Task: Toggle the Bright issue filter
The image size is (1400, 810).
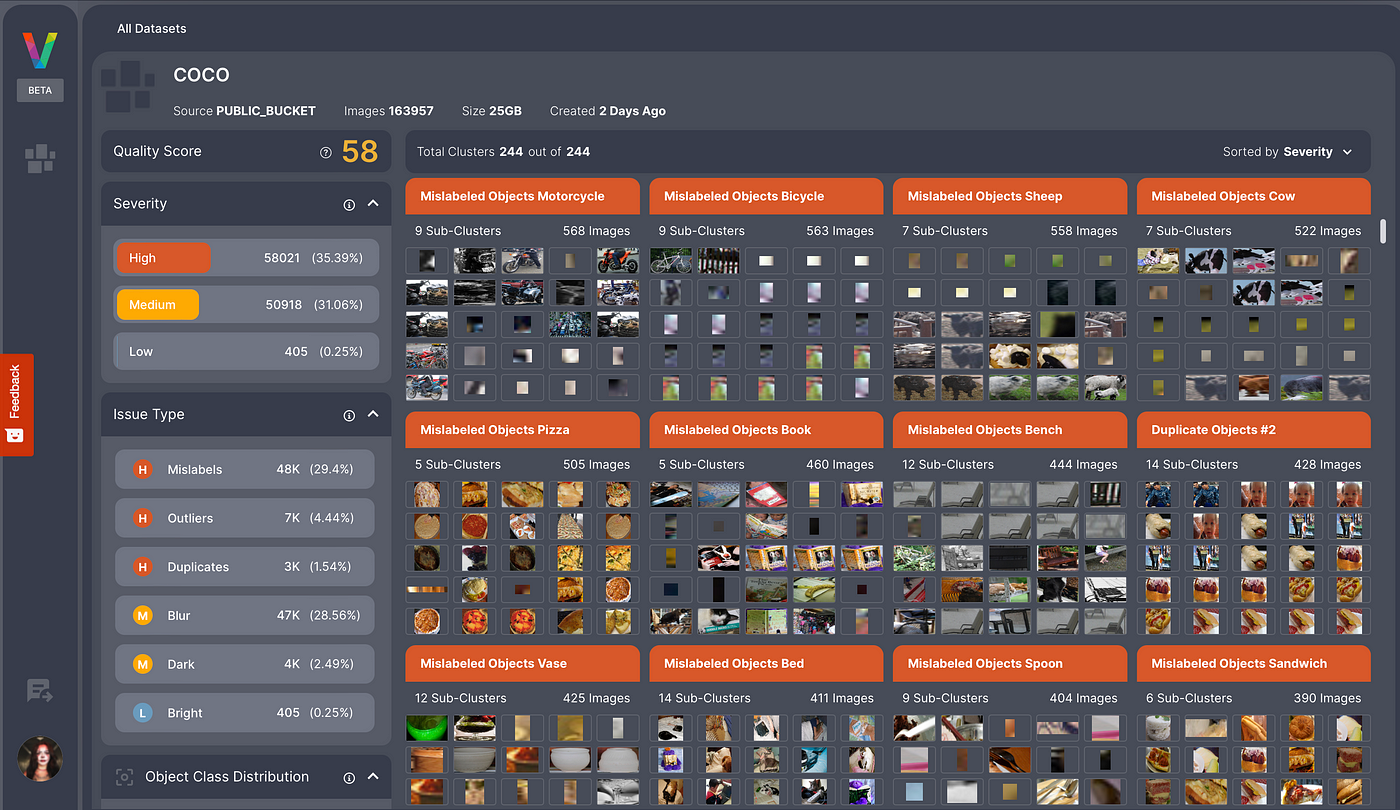Action: point(245,713)
